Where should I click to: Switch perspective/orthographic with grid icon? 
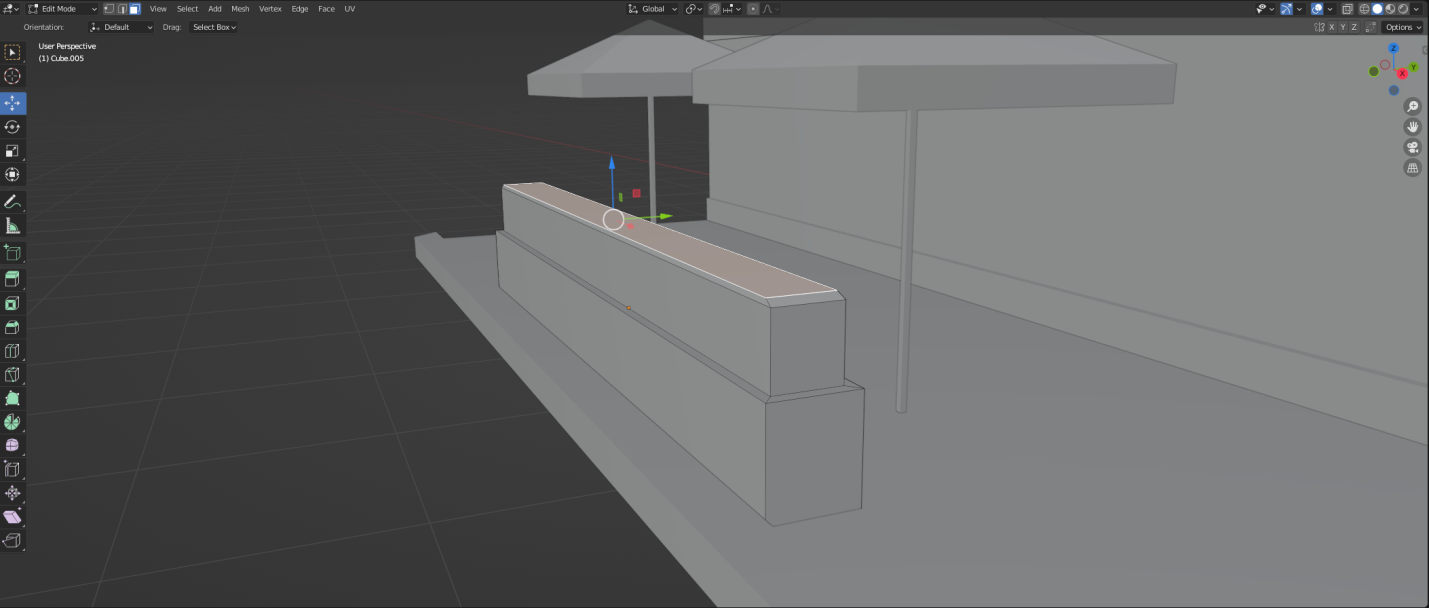(1412, 168)
